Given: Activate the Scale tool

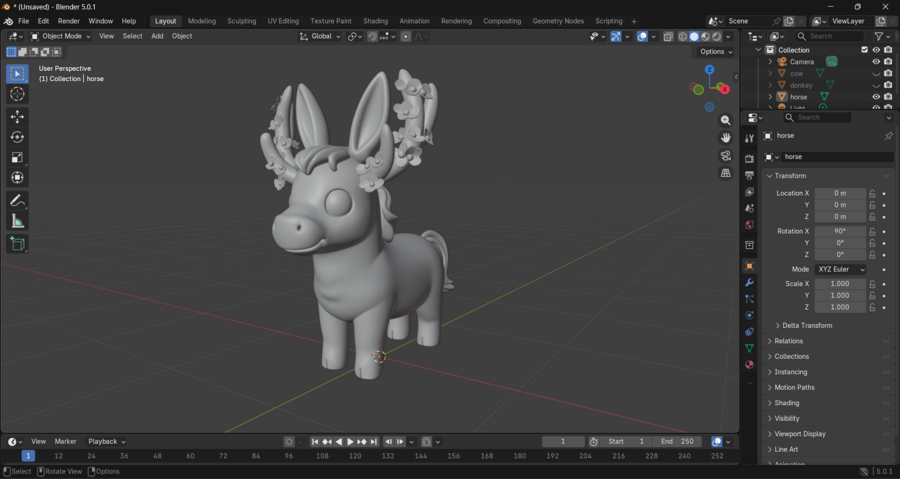Looking at the screenshot, I should coord(17,157).
